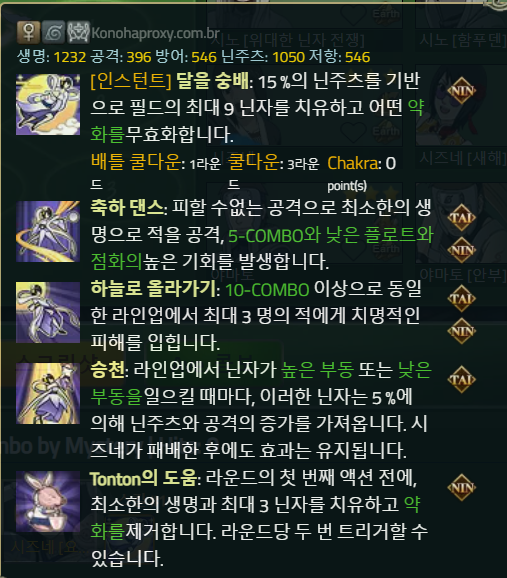Click the crown rank icon beside Konohaproxy
Screen dimensions: 507x578
pos(78,32)
